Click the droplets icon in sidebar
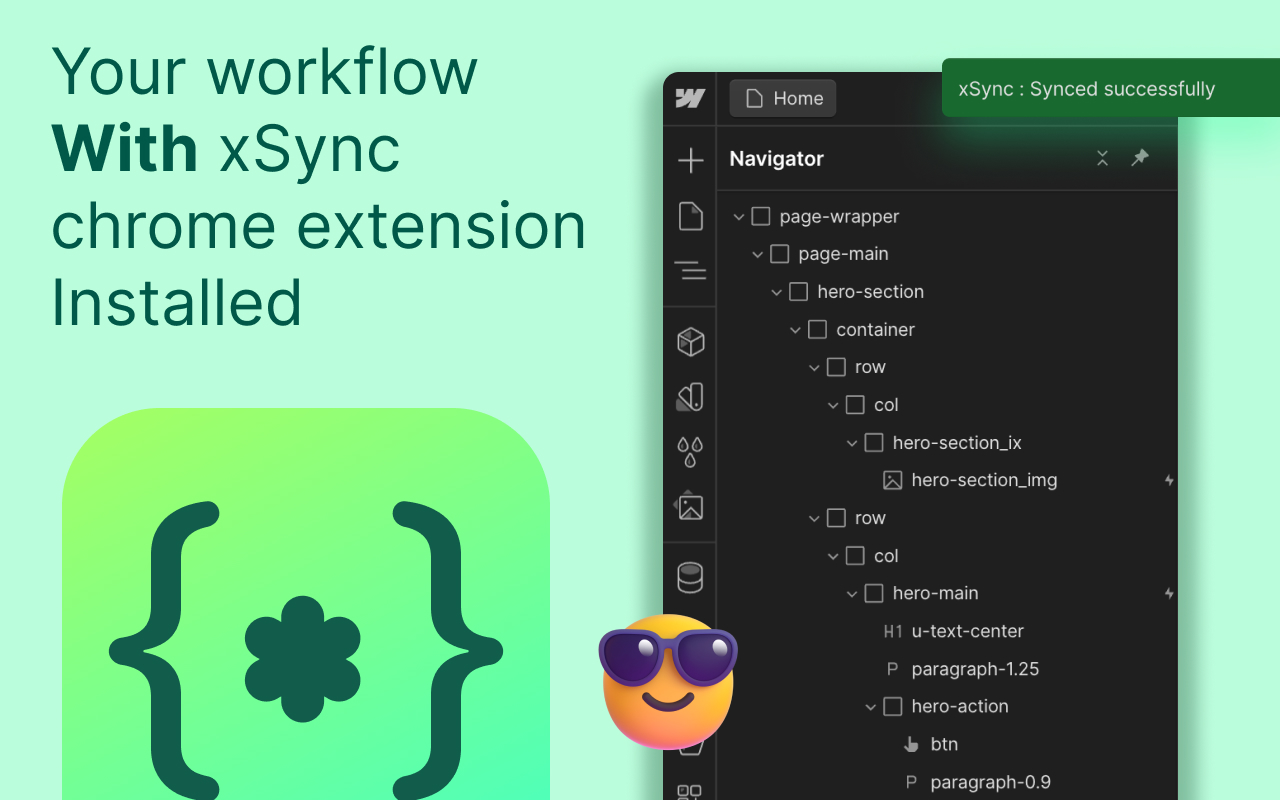This screenshot has height=800, width=1280. pos(690,451)
